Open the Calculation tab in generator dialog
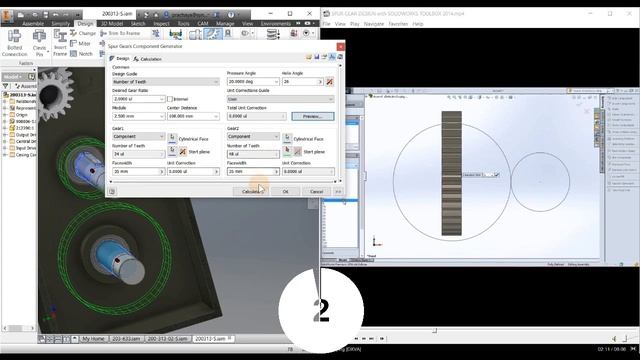Image resolution: width=640 pixels, height=360 pixels. 147,59
